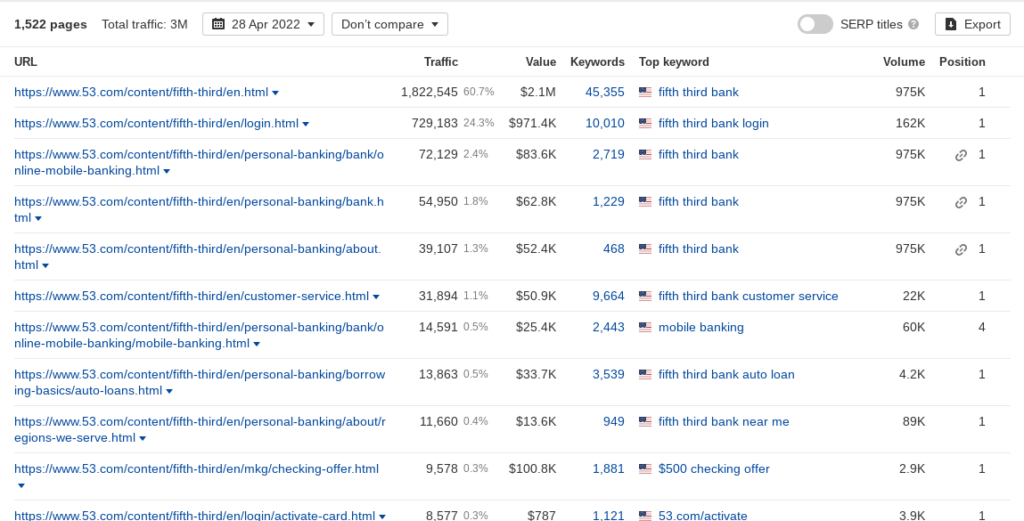Expand dropdown arrow next to en.html URL
Image resolution: width=1024 pixels, height=521 pixels.
[x=276, y=93]
